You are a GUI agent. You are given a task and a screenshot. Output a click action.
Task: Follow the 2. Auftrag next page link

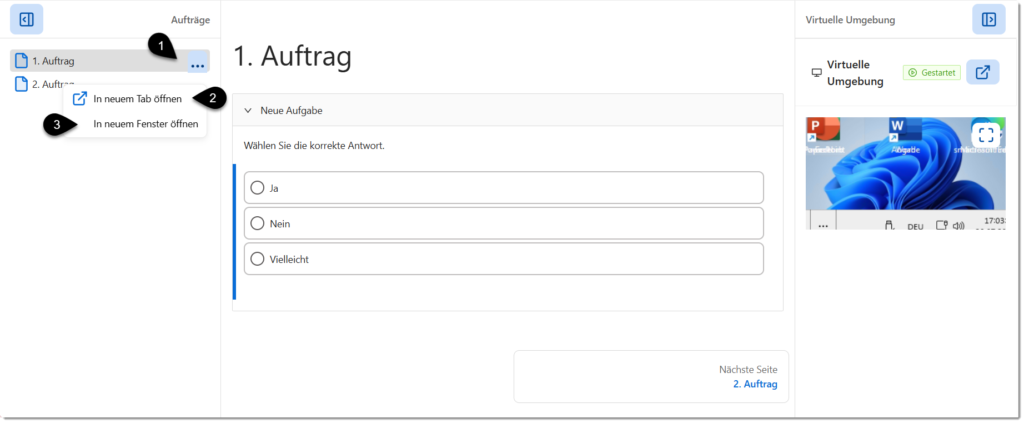pos(755,384)
